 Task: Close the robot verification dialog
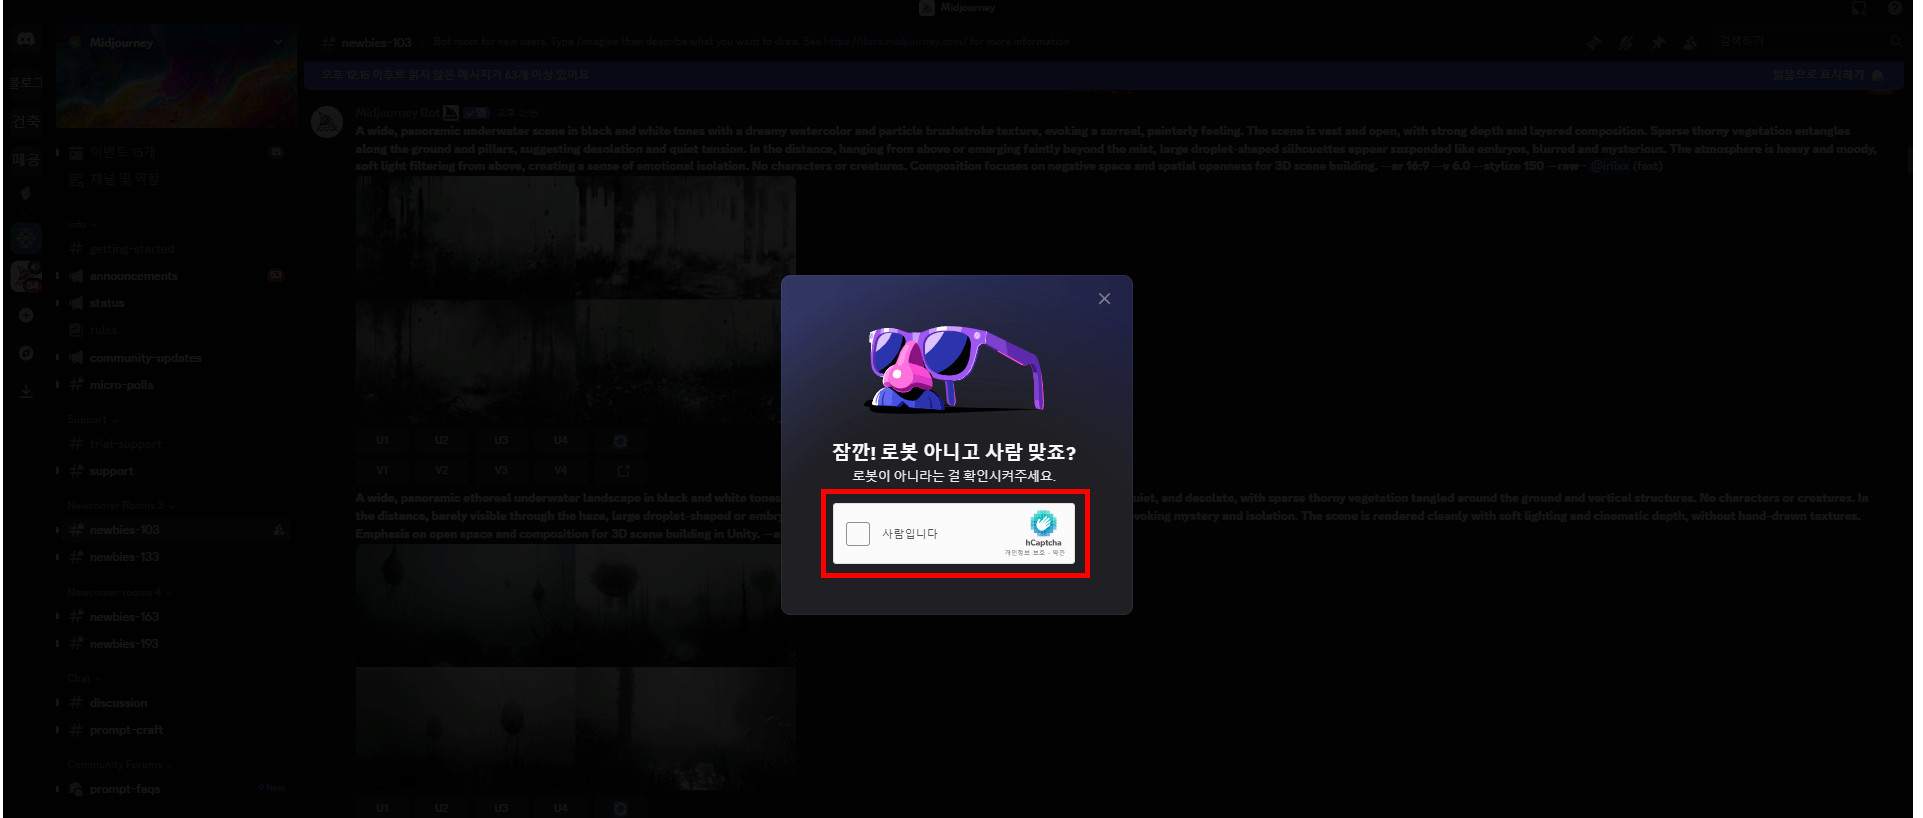tap(1104, 299)
